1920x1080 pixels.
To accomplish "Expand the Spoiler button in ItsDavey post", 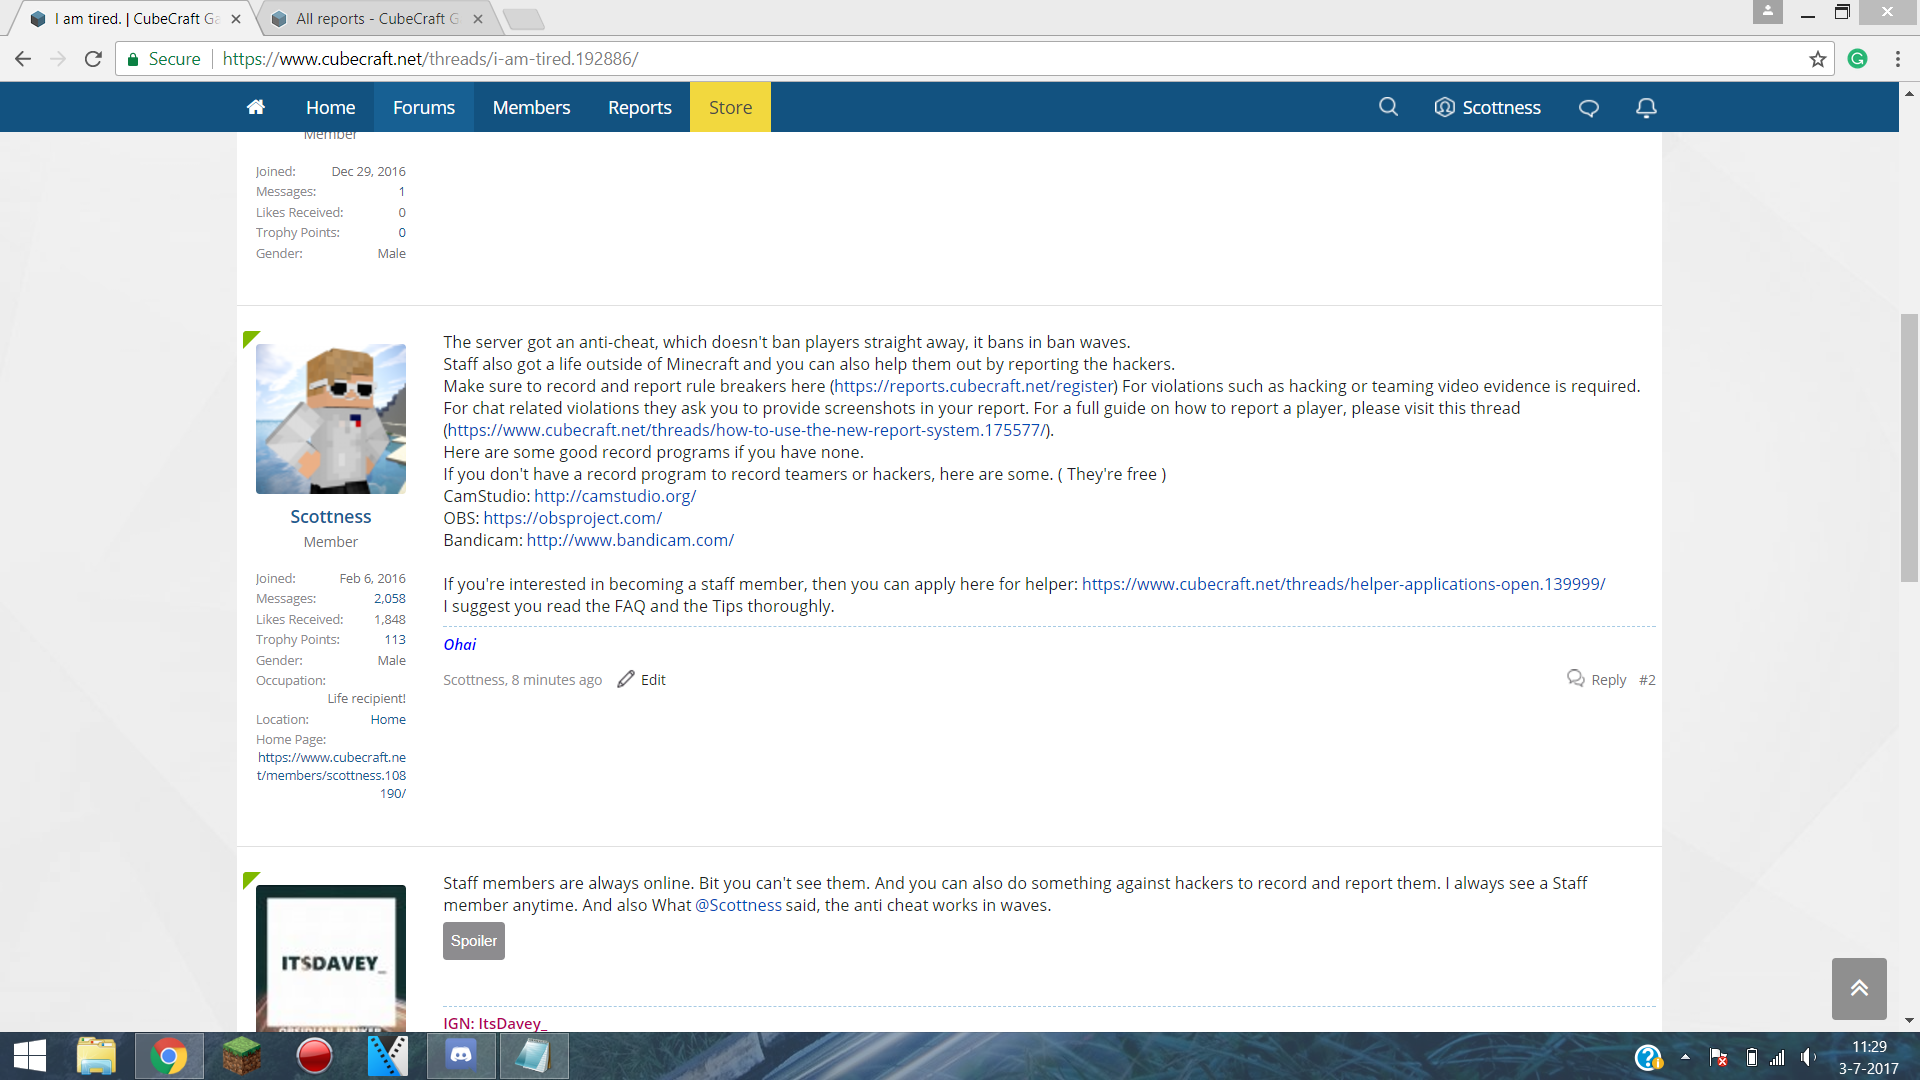I will (x=474, y=941).
